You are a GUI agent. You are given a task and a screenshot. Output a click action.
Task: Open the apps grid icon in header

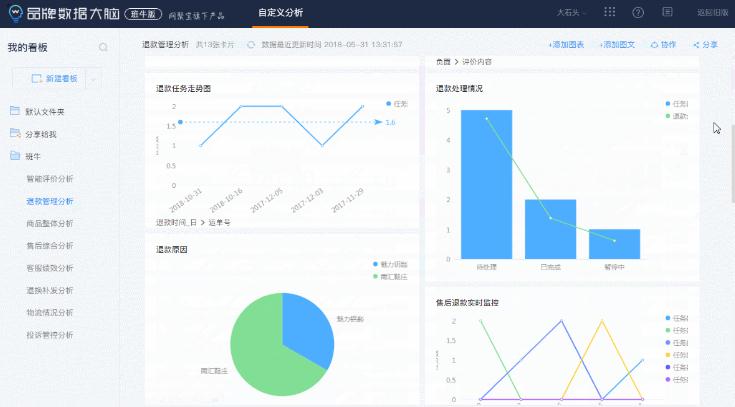coord(609,12)
